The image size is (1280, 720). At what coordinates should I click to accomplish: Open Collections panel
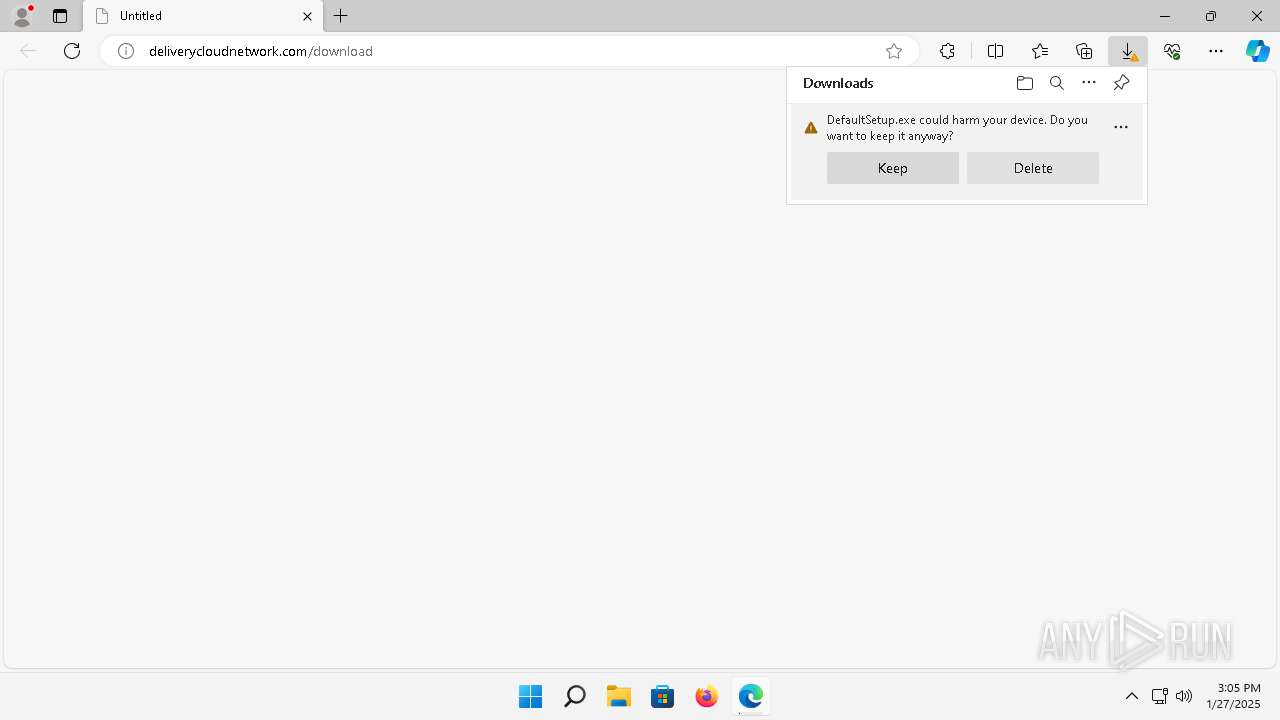pyautogui.click(x=1084, y=51)
